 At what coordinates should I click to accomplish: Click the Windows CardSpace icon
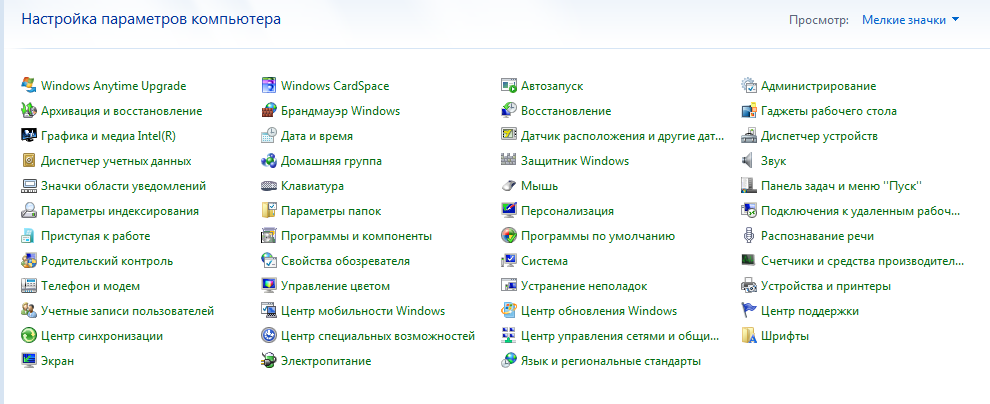[269, 85]
